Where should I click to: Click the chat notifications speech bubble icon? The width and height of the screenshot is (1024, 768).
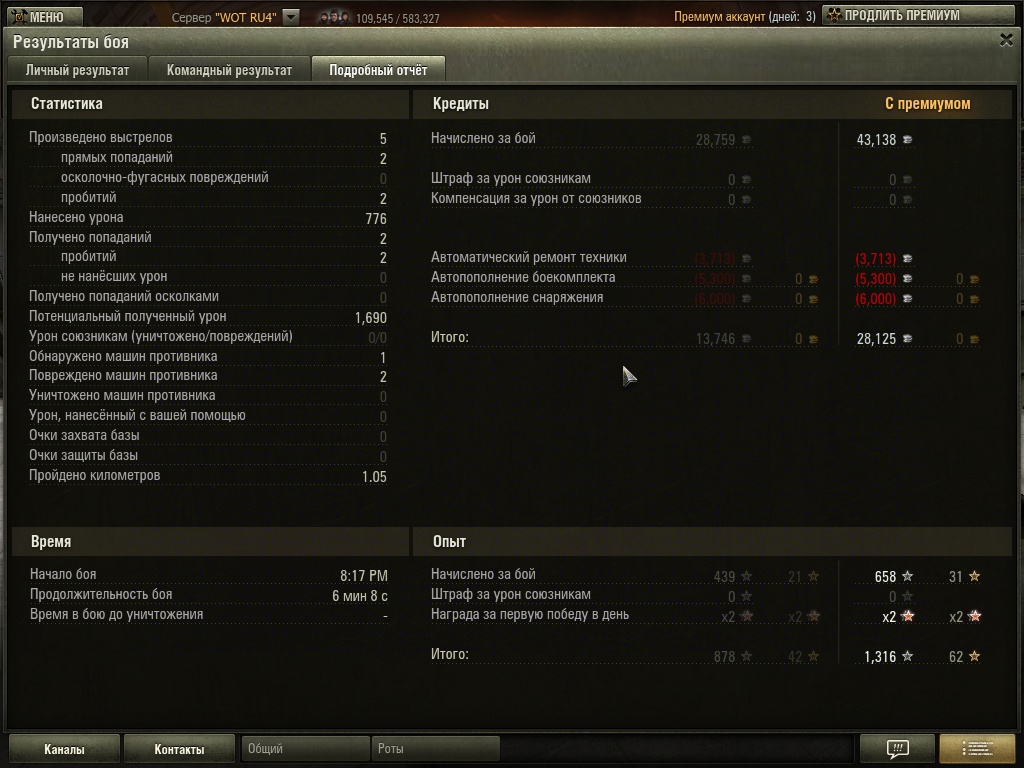tap(897, 748)
